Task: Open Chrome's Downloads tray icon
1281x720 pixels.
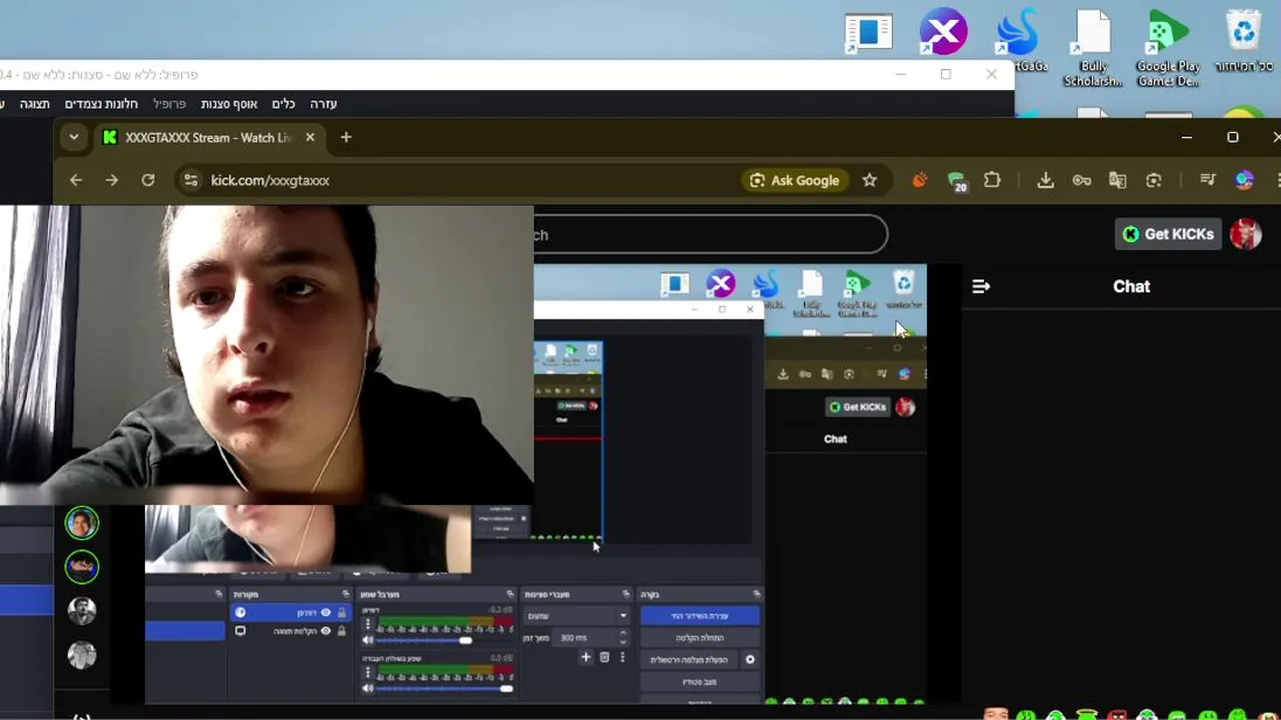Action: [1045, 180]
